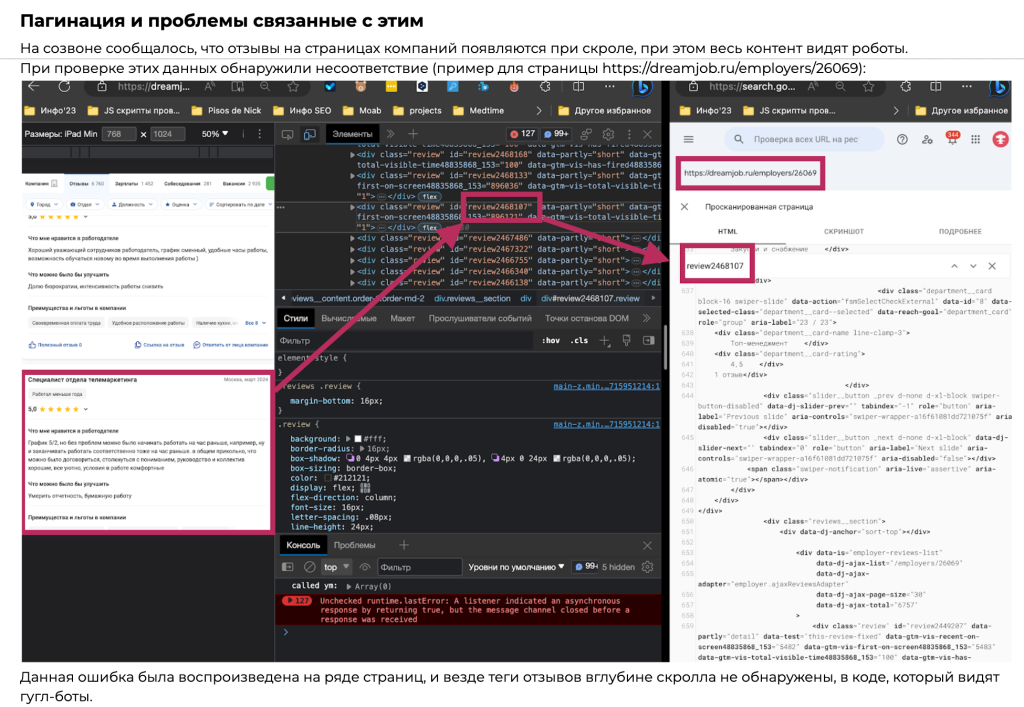Screen dimensions: 1024x707
Task: Click the zoom-out magnifier in the dreamjob address bar
Action: pos(264,87)
